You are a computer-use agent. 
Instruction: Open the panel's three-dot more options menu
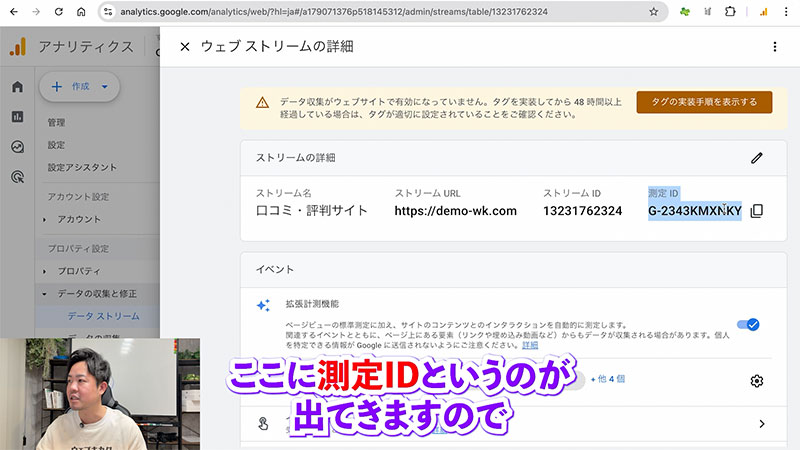click(x=774, y=47)
